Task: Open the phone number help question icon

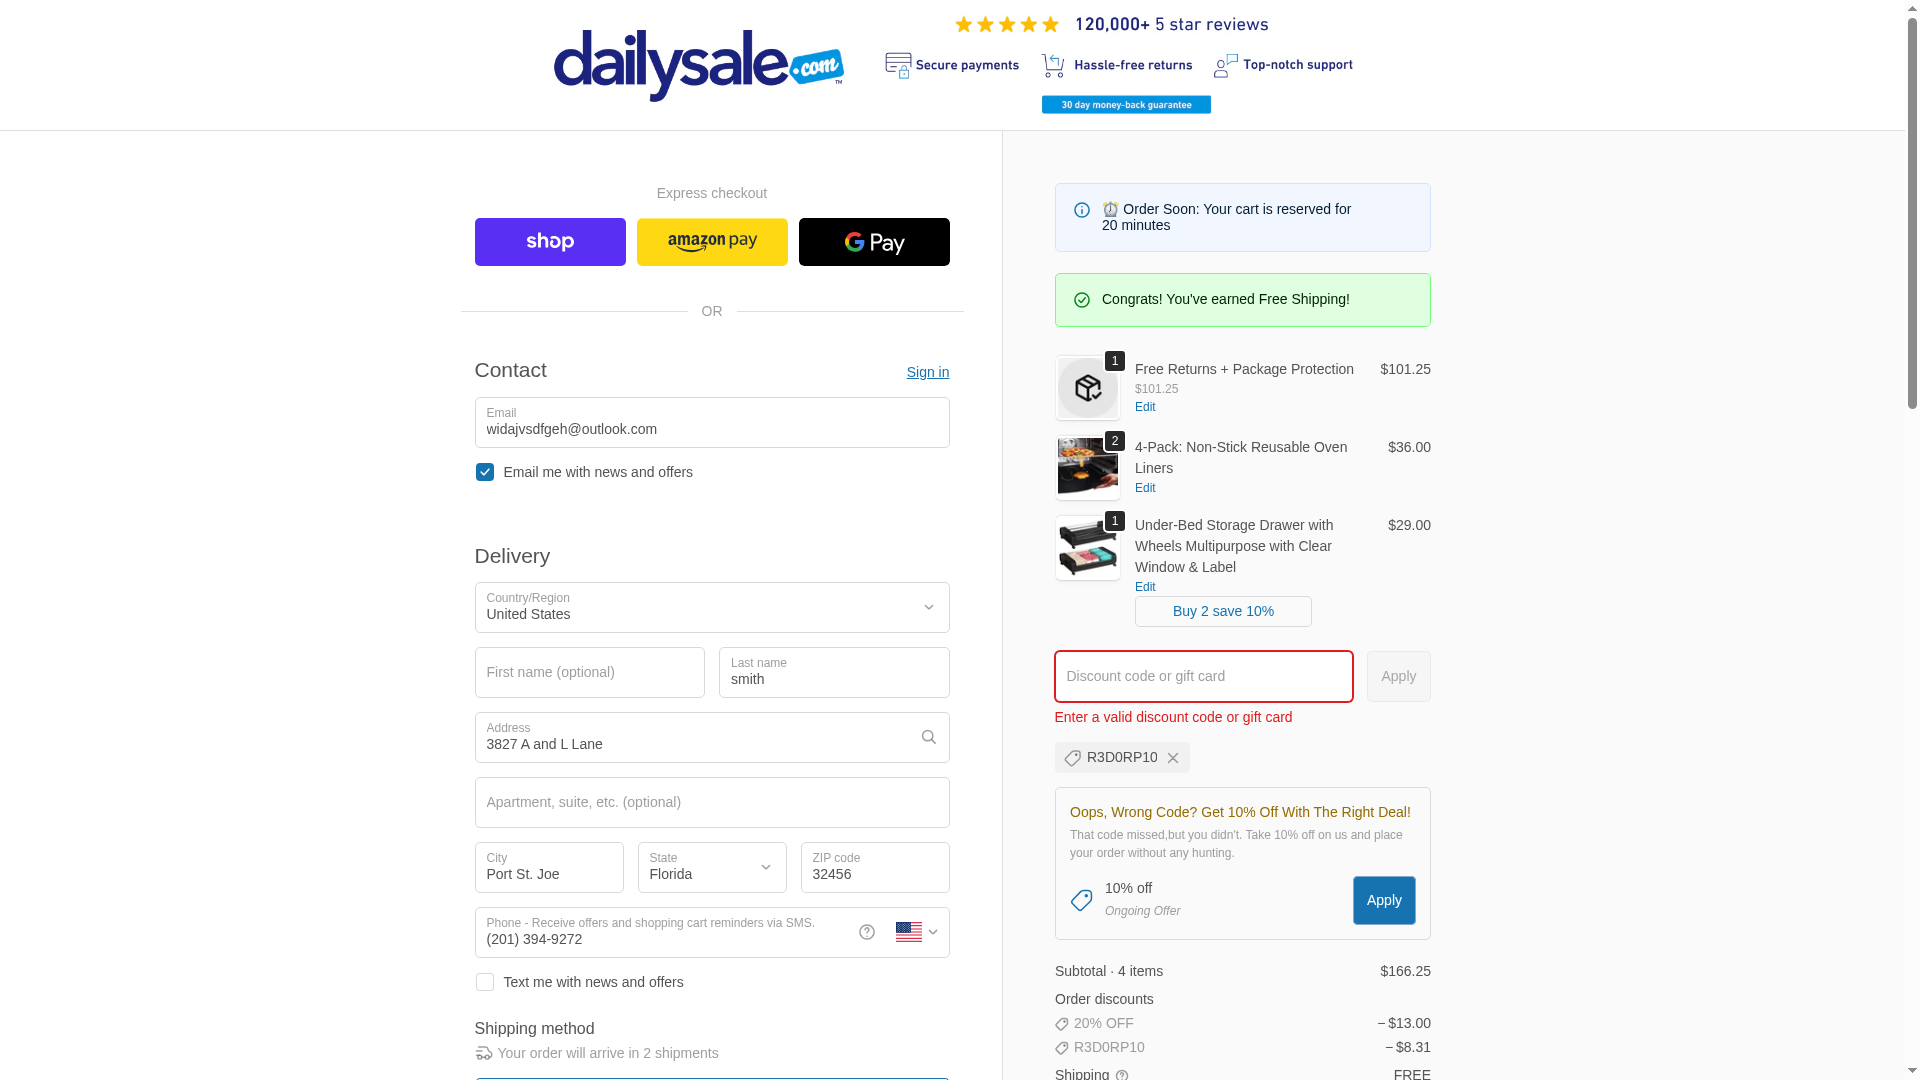Action: [867, 932]
